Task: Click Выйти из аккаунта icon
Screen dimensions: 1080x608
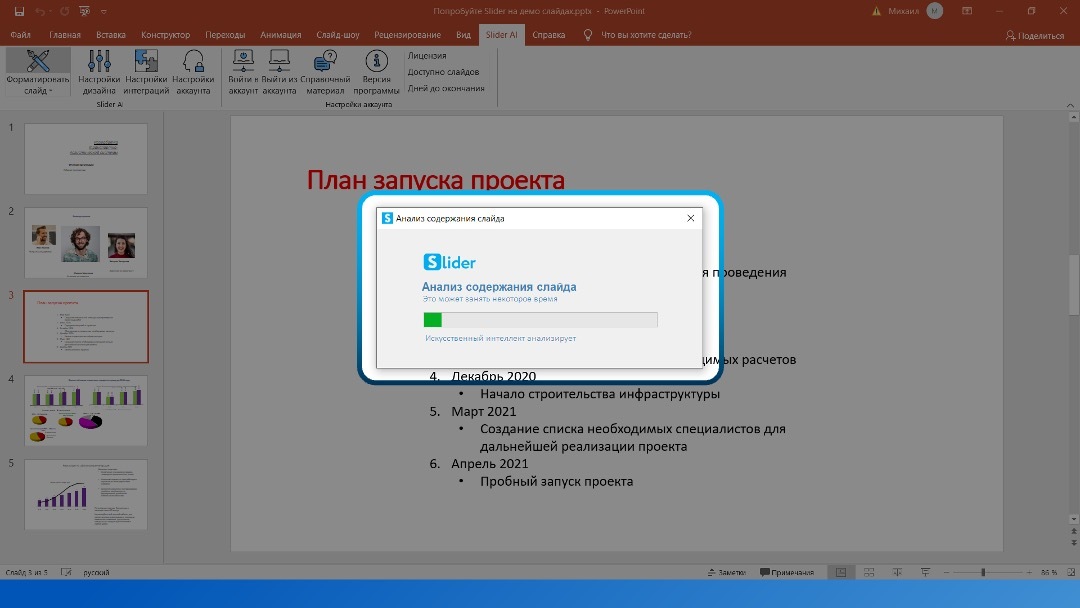Action: (279, 62)
